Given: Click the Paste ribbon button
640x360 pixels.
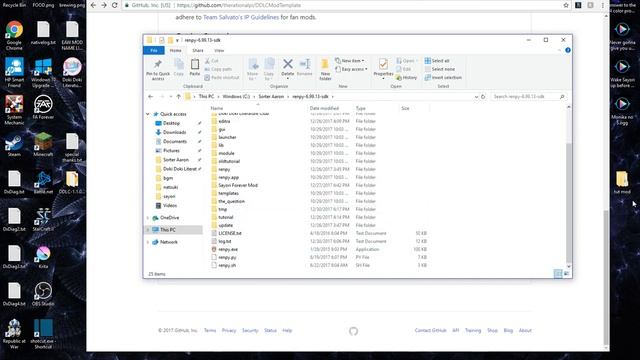Looking at the screenshot, I should (195, 67).
